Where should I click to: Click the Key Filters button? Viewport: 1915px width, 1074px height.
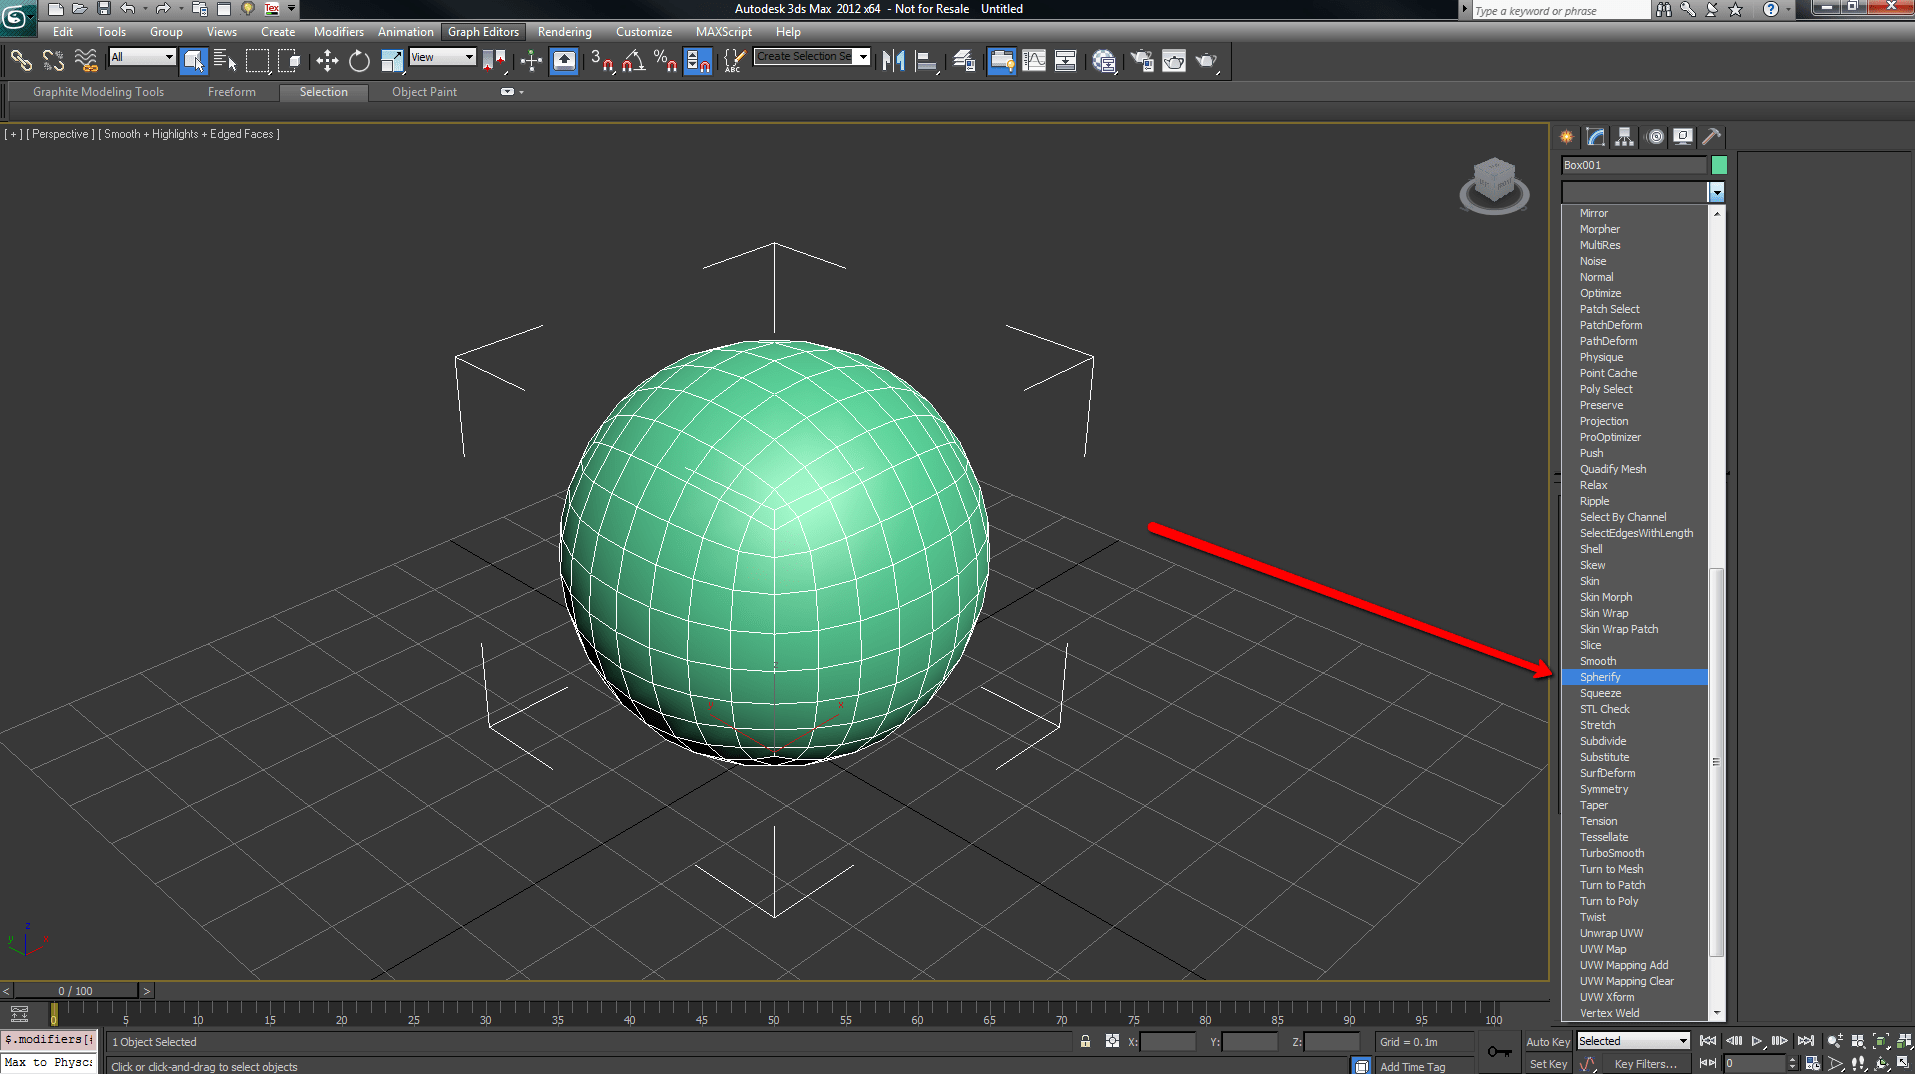[1648, 1063]
